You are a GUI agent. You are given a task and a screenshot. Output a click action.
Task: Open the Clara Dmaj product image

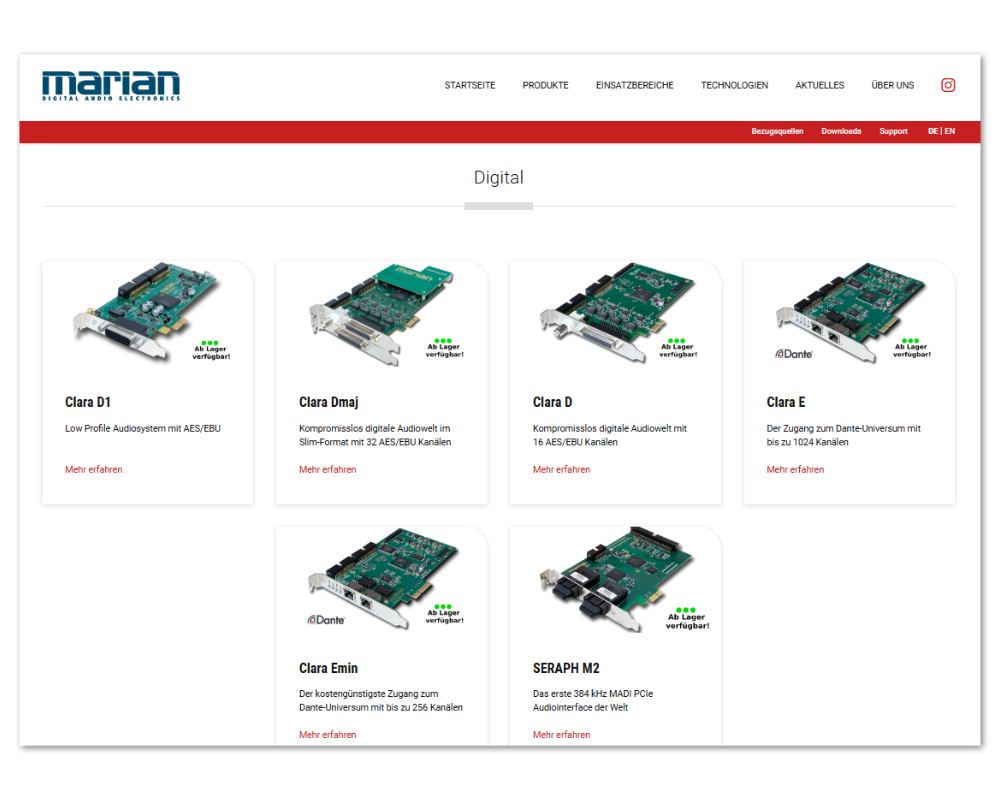381,315
